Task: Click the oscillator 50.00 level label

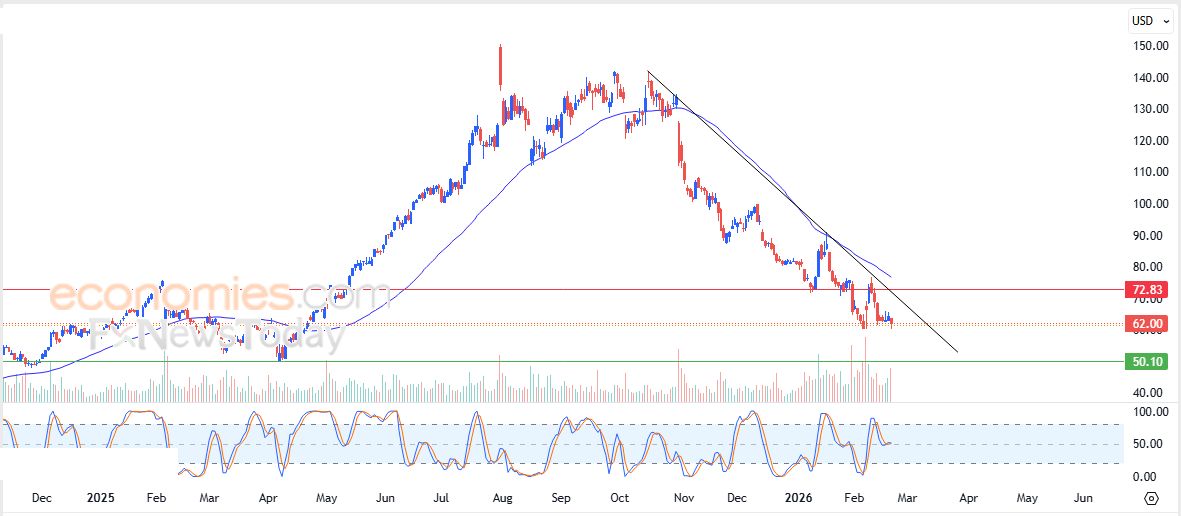Action: (x=1148, y=444)
